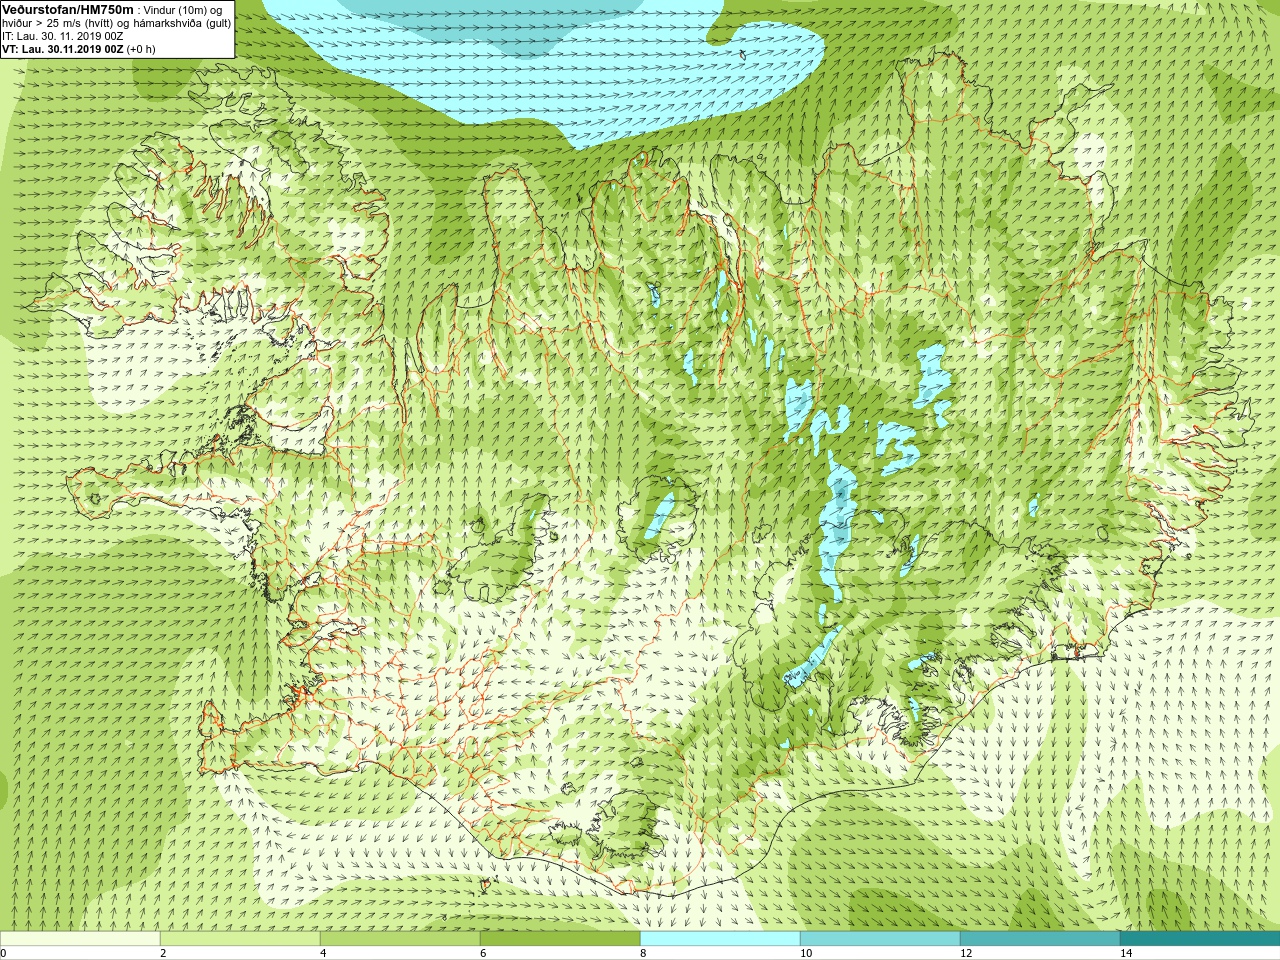This screenshot has height=960, width=1280.
Task: Click the "hámarkshviða (gult)" legend text
Action: tap(182, 23)
